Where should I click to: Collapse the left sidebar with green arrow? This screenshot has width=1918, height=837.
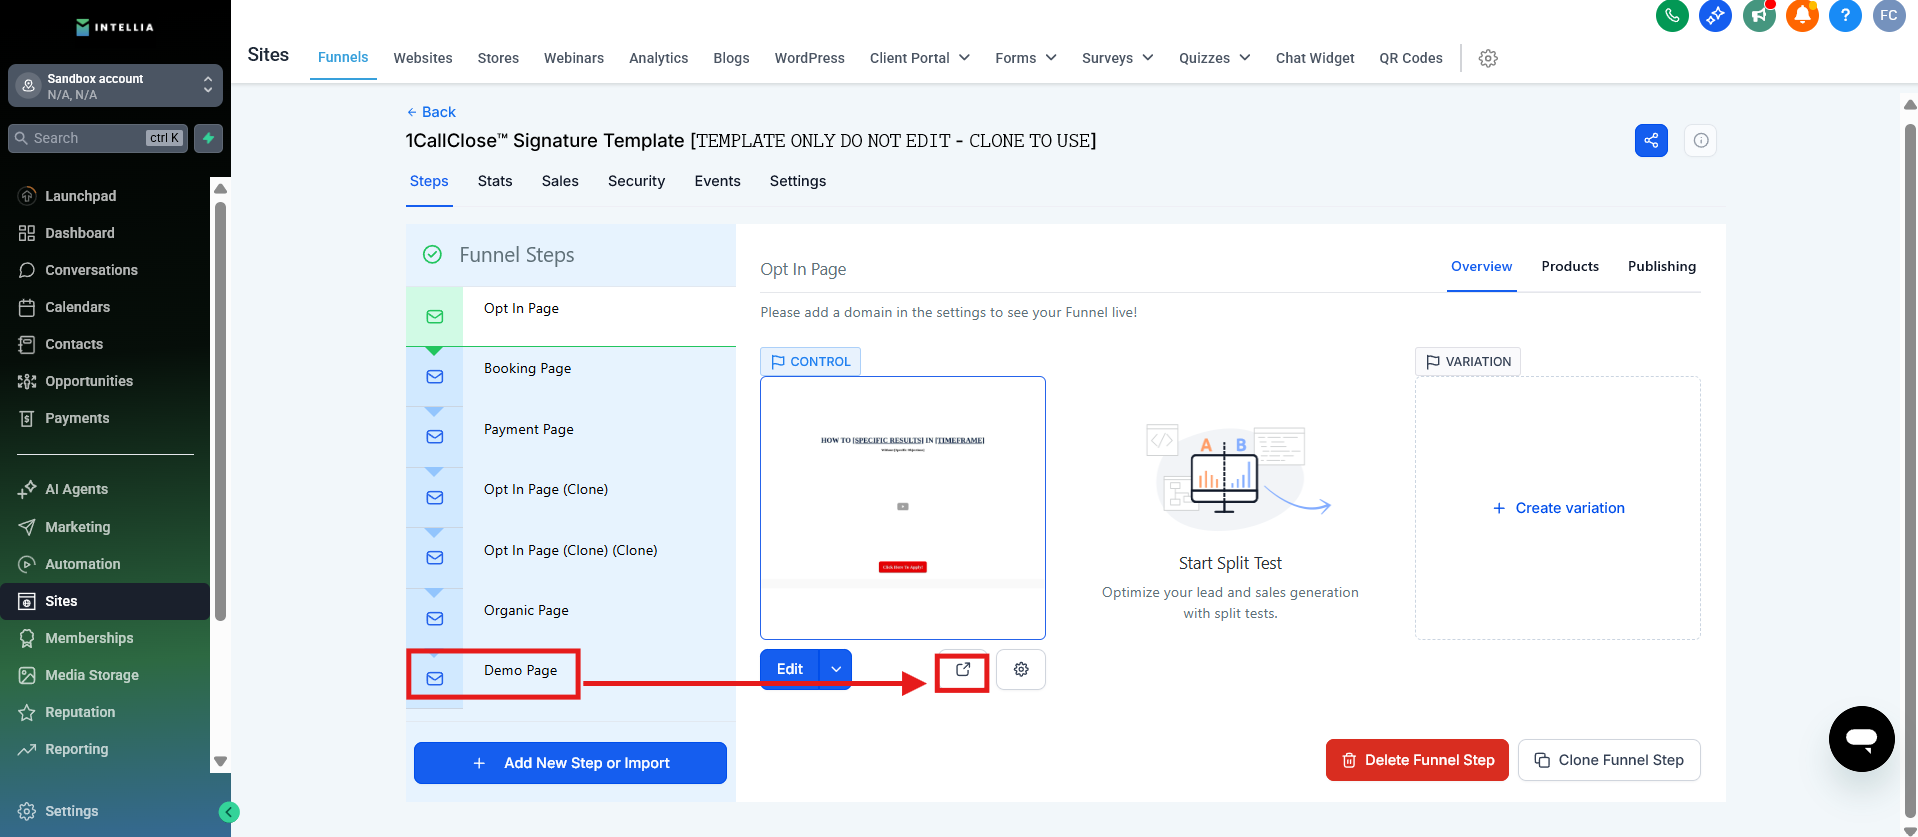coord(229,812)
